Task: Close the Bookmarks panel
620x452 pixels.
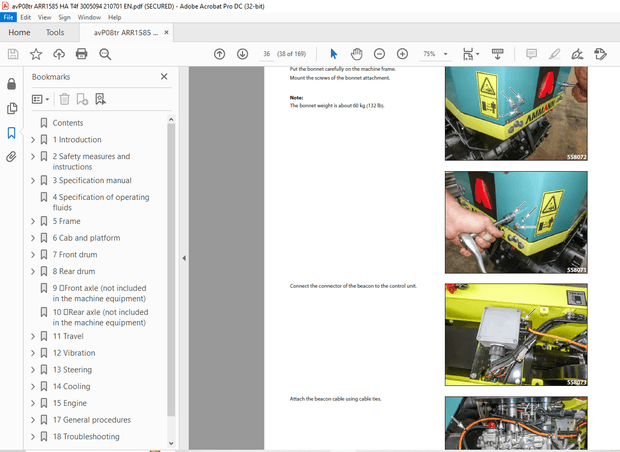Action: [164, 76]
